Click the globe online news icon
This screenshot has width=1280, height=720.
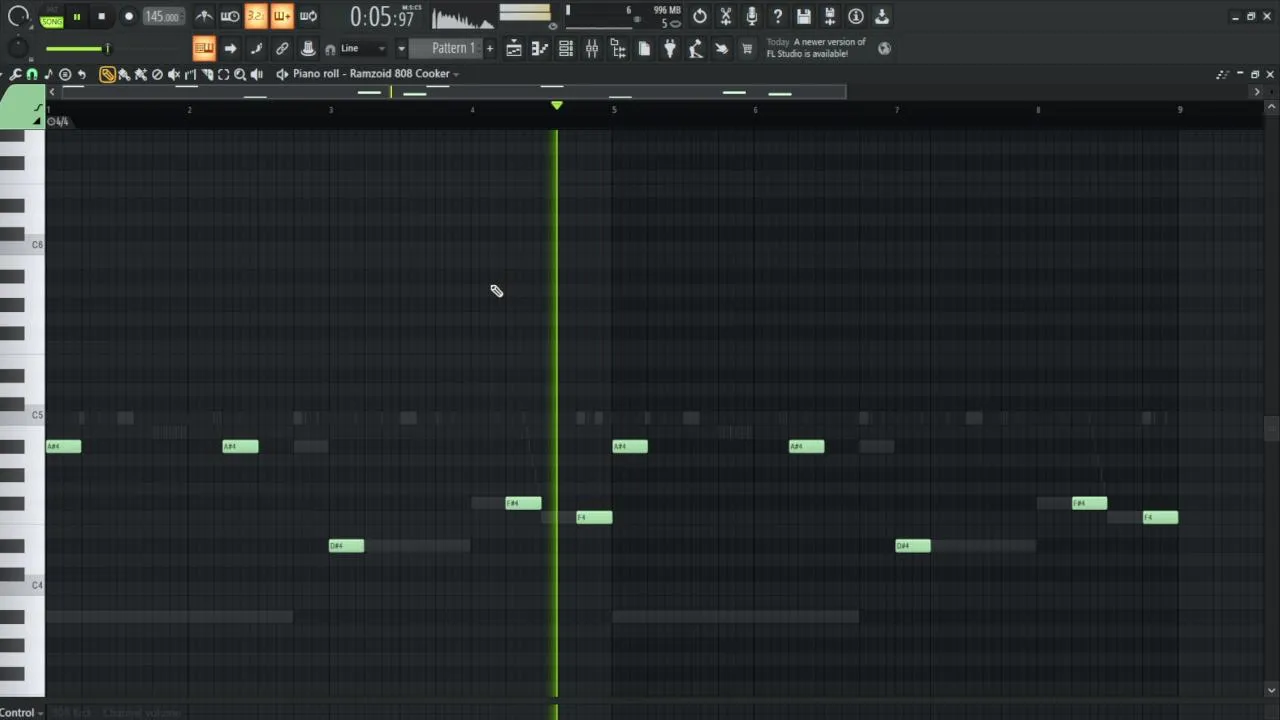(884, 48)
